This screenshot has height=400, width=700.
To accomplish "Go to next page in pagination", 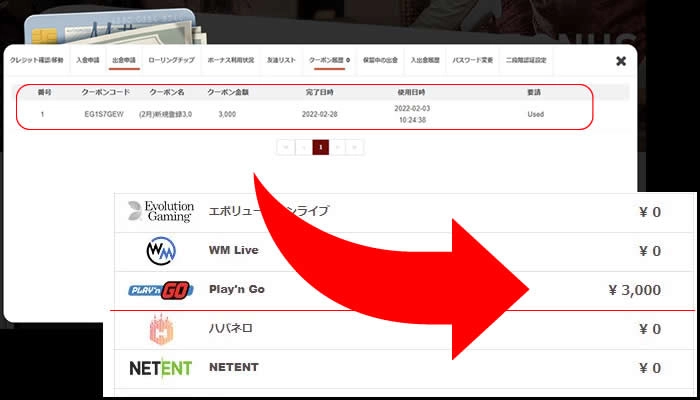I will 338,147.
